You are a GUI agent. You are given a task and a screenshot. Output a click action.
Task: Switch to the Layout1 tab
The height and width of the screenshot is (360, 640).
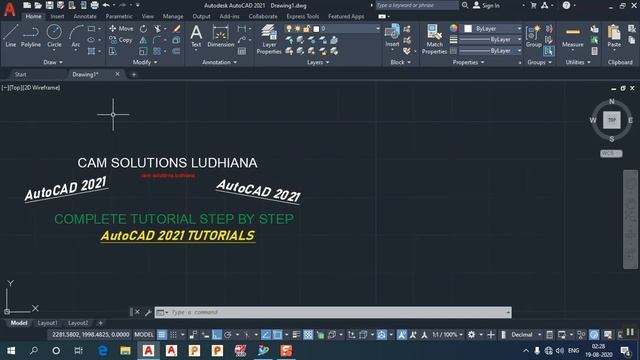[x=47, y=323]
